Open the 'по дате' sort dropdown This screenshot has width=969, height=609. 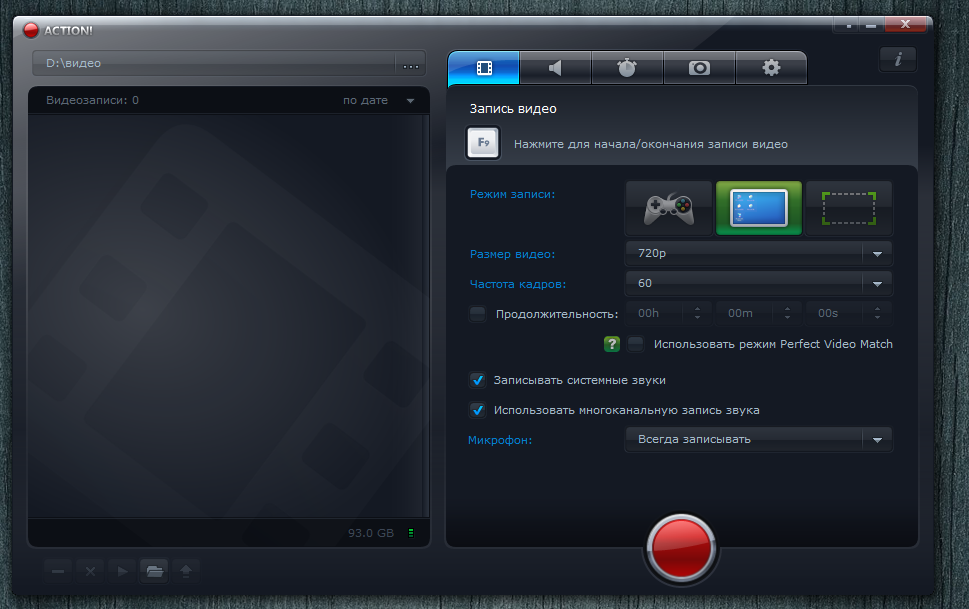tap(378, 100)
